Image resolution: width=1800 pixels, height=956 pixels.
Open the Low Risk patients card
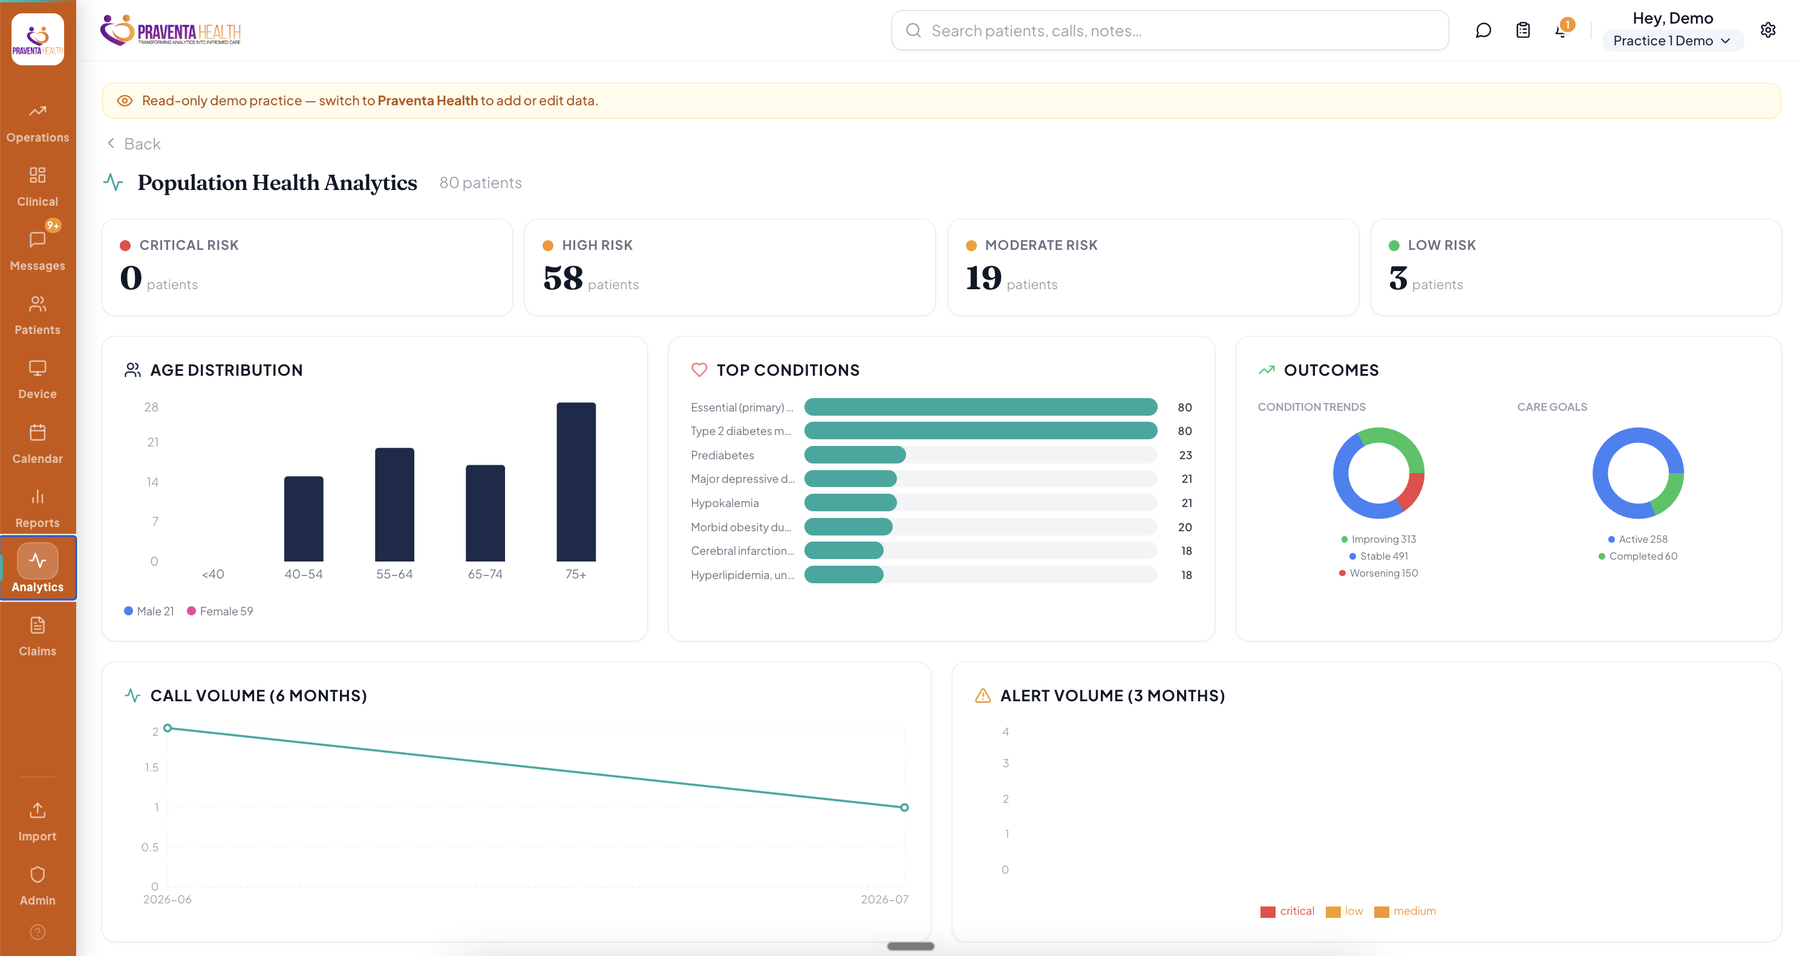pos(1576,267)
